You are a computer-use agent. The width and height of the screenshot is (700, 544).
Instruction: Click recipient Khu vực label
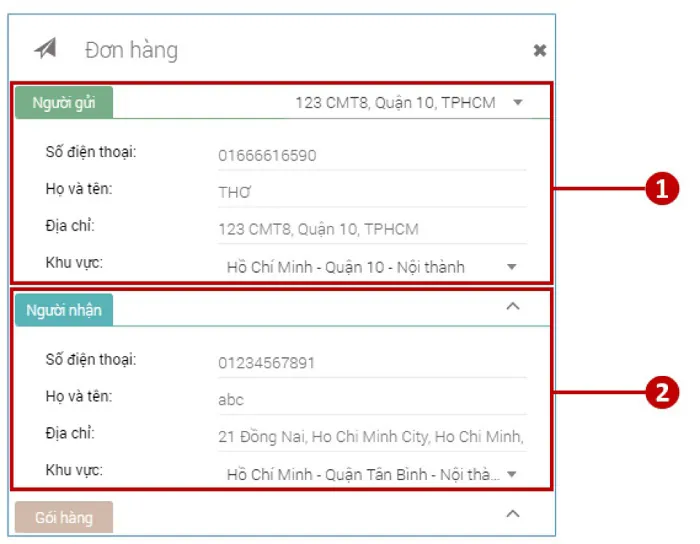(x=74, y=470)
